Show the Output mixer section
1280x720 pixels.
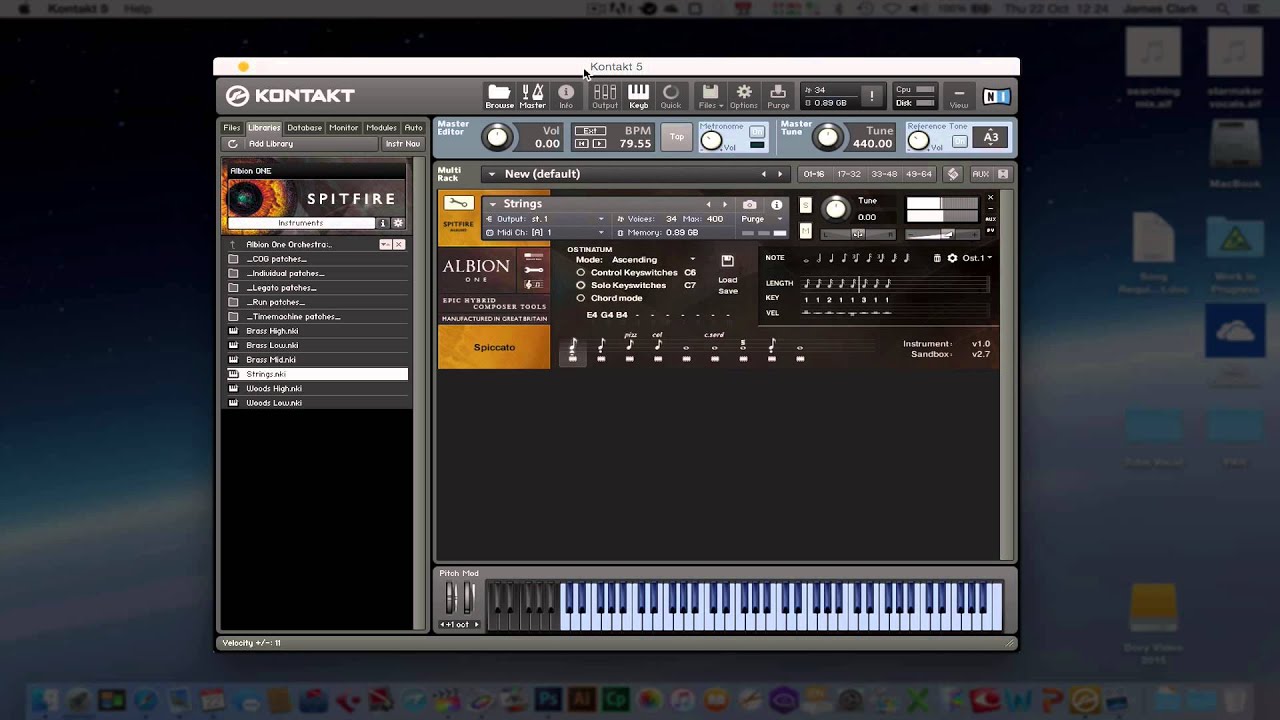click(x=605, y=96)
